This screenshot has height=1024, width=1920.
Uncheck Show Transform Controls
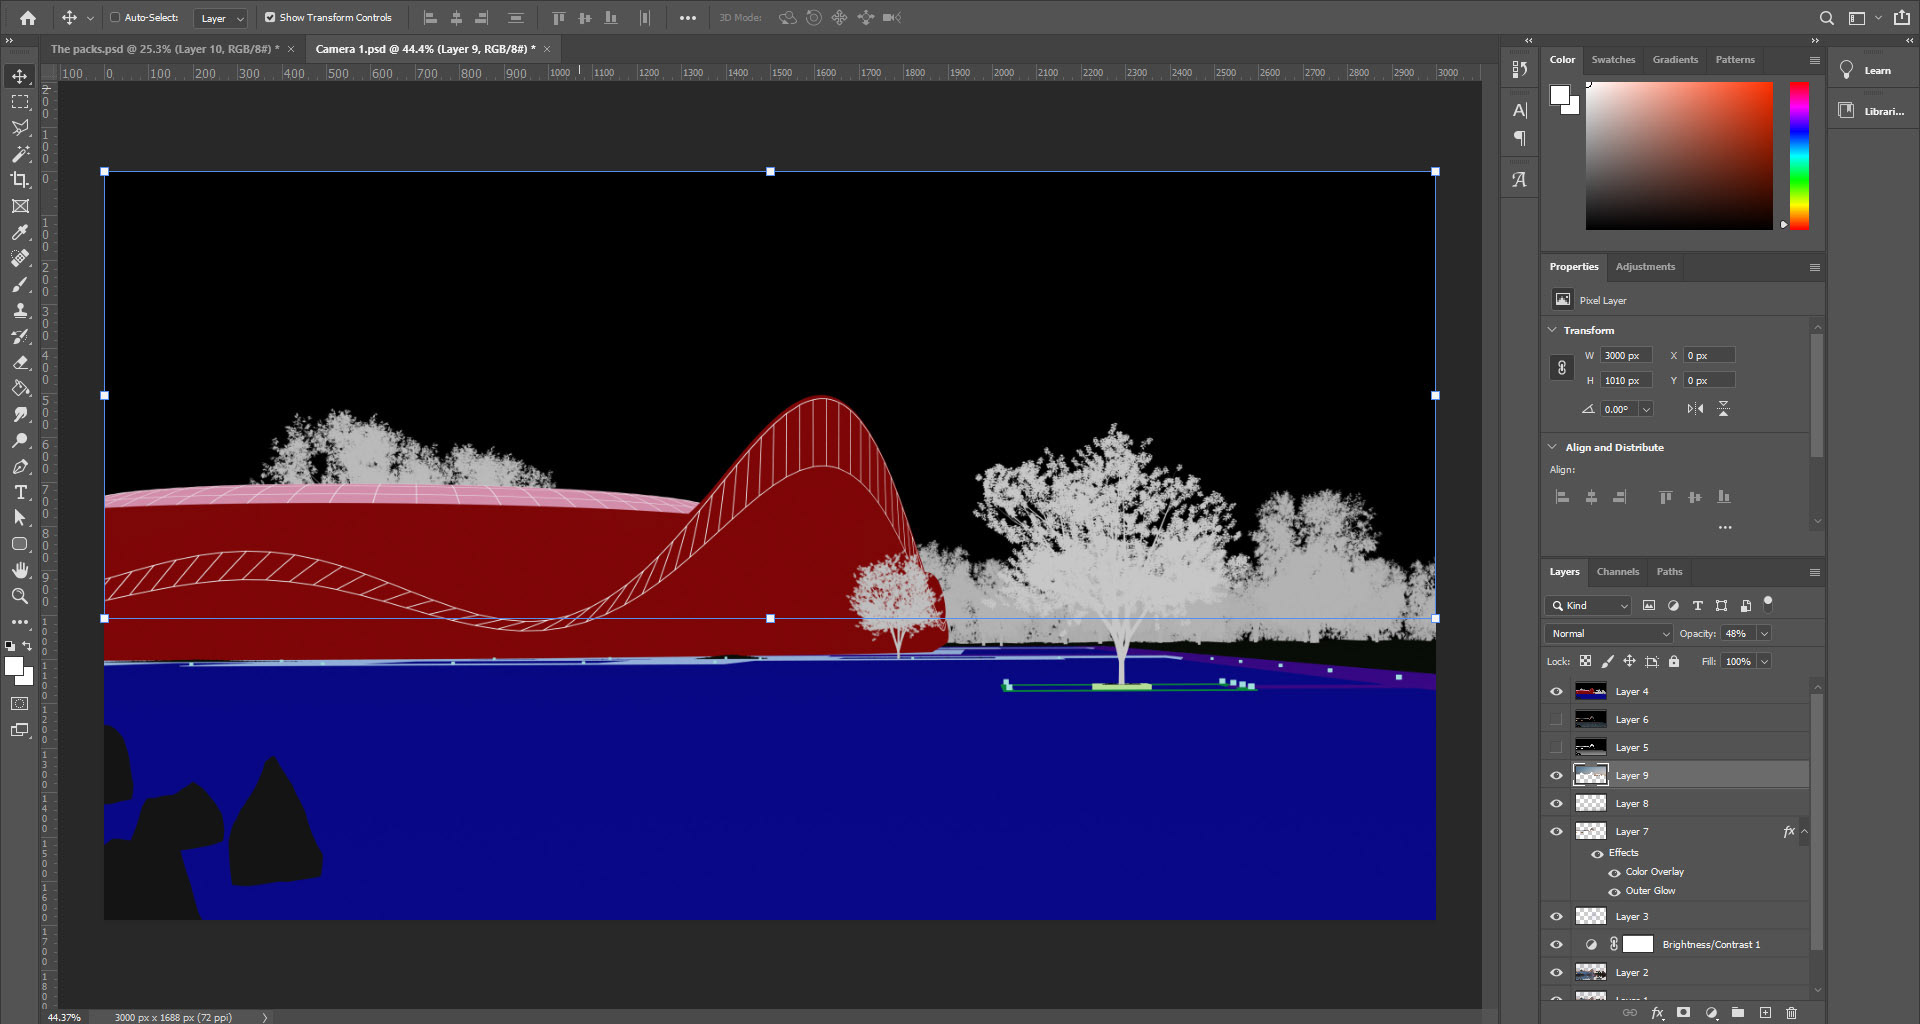point(270,17)
